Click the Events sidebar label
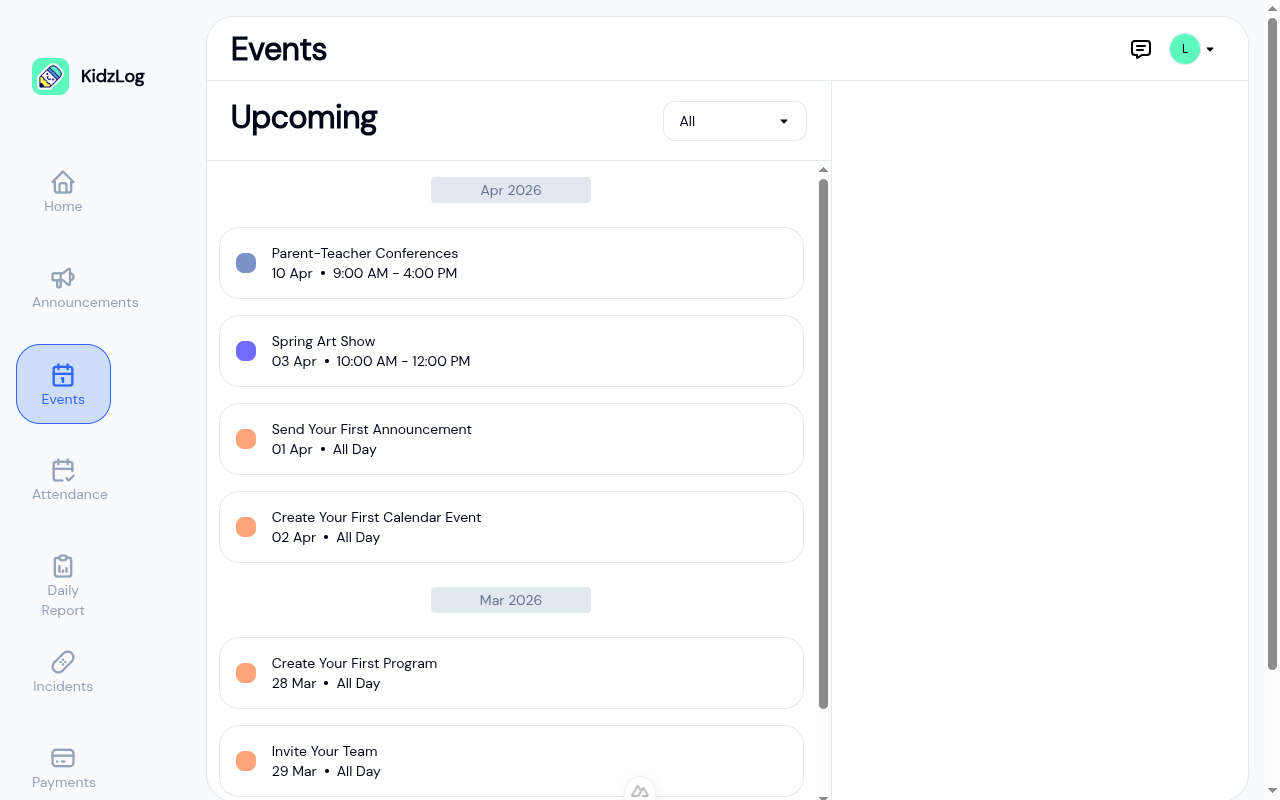The width and height of the screenshot is (1280, 800). [x=63, y=399]
